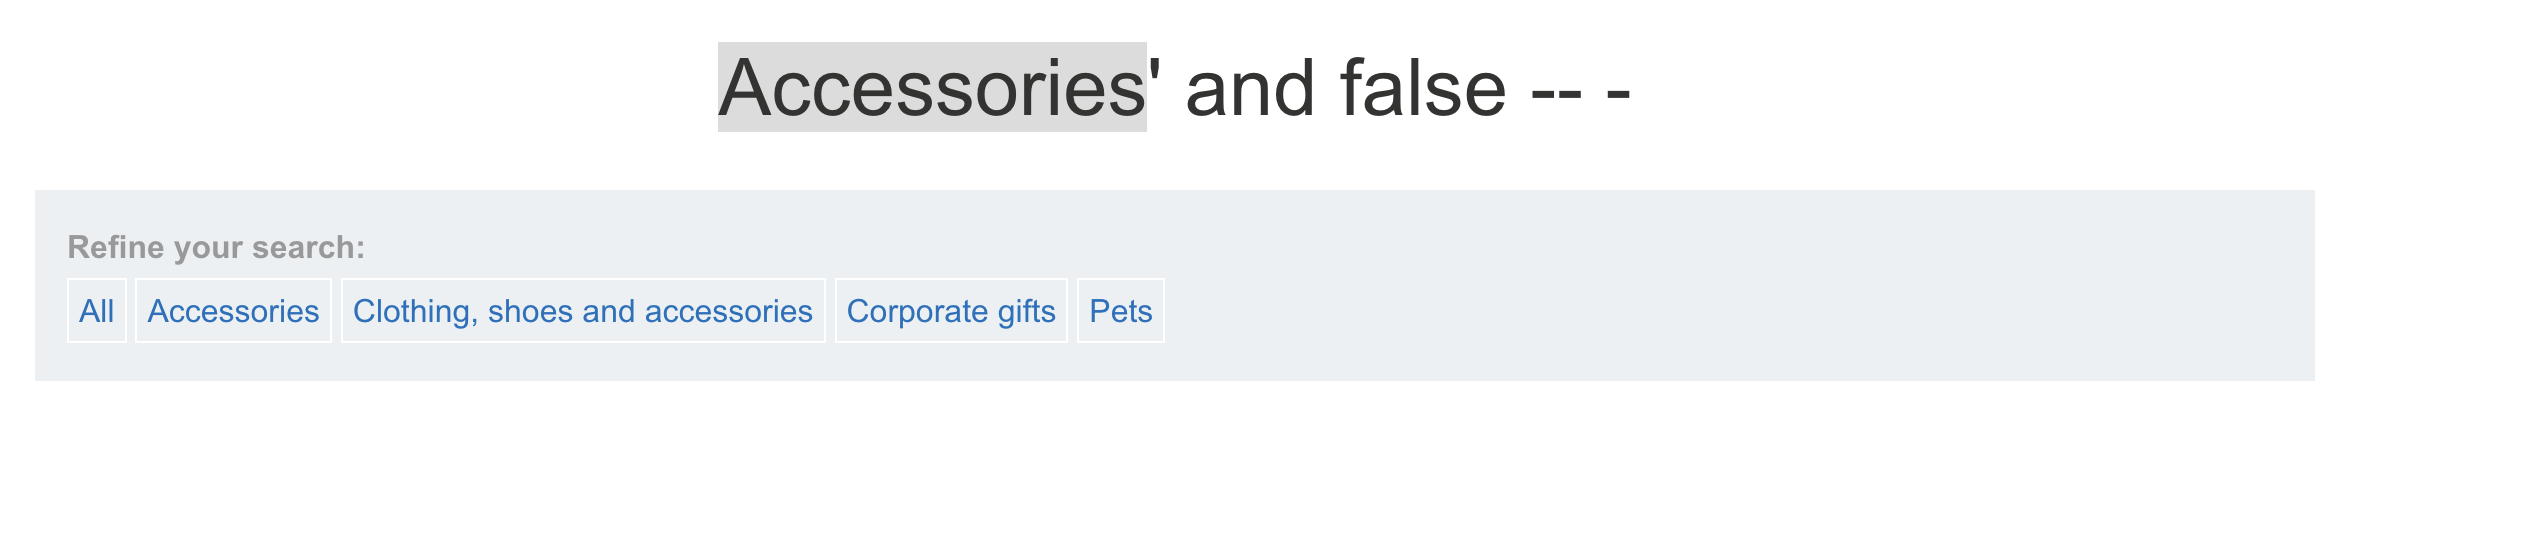This screenshot has height=552, width=2534.
Task: Show all products via the All button
Action: pyautogui.click(x=96, y=311)
